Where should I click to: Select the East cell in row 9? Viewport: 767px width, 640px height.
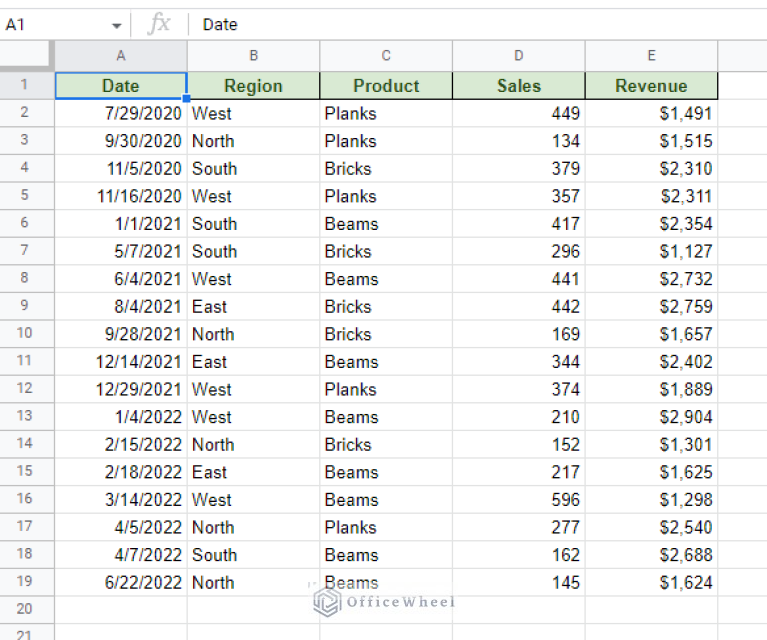tap(253, 307)
